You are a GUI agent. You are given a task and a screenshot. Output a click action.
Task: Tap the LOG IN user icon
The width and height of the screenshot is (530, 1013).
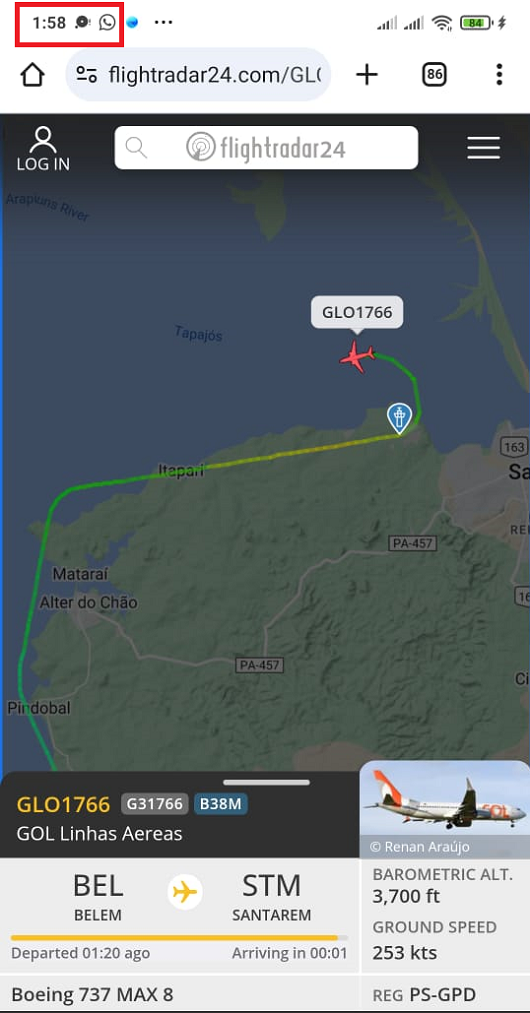43,149
